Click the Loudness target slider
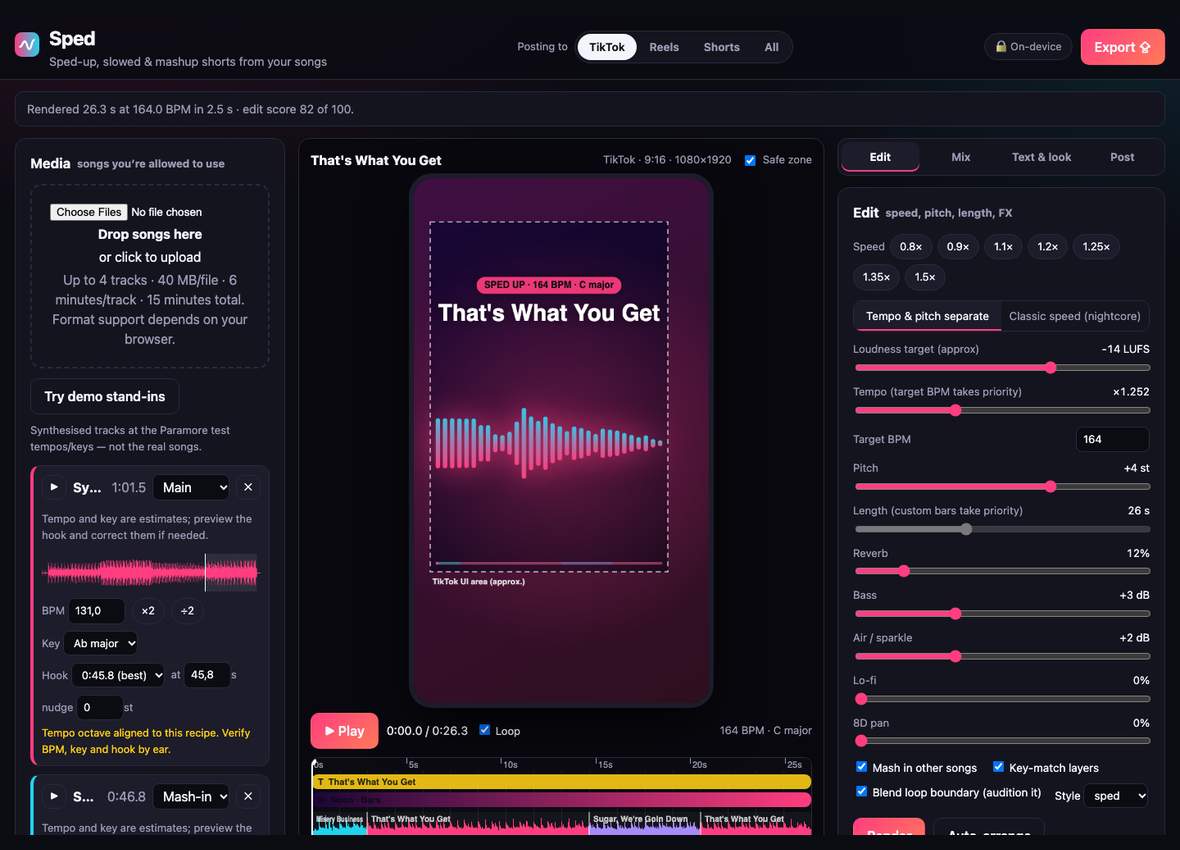1180x850 pixels. 1002,367
